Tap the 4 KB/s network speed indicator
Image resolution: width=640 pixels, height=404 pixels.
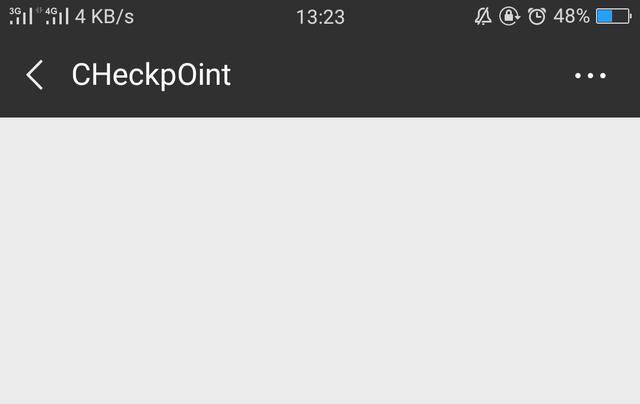104,17
